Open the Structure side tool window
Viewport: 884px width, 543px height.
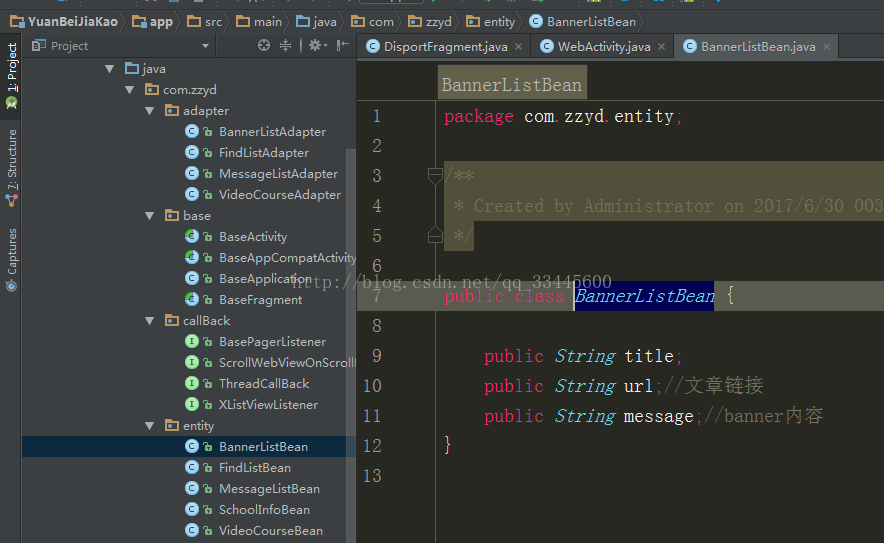[x=11, y=167]
